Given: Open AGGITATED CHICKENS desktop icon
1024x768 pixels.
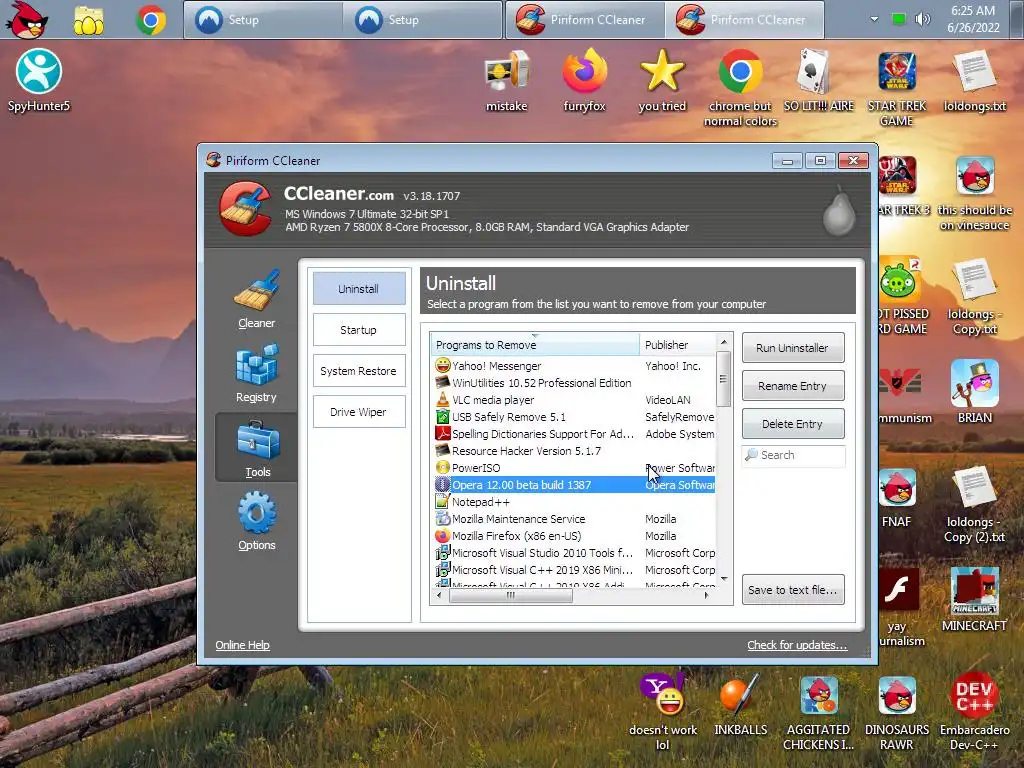Looking at the screenshot, I should pos(818,711).
